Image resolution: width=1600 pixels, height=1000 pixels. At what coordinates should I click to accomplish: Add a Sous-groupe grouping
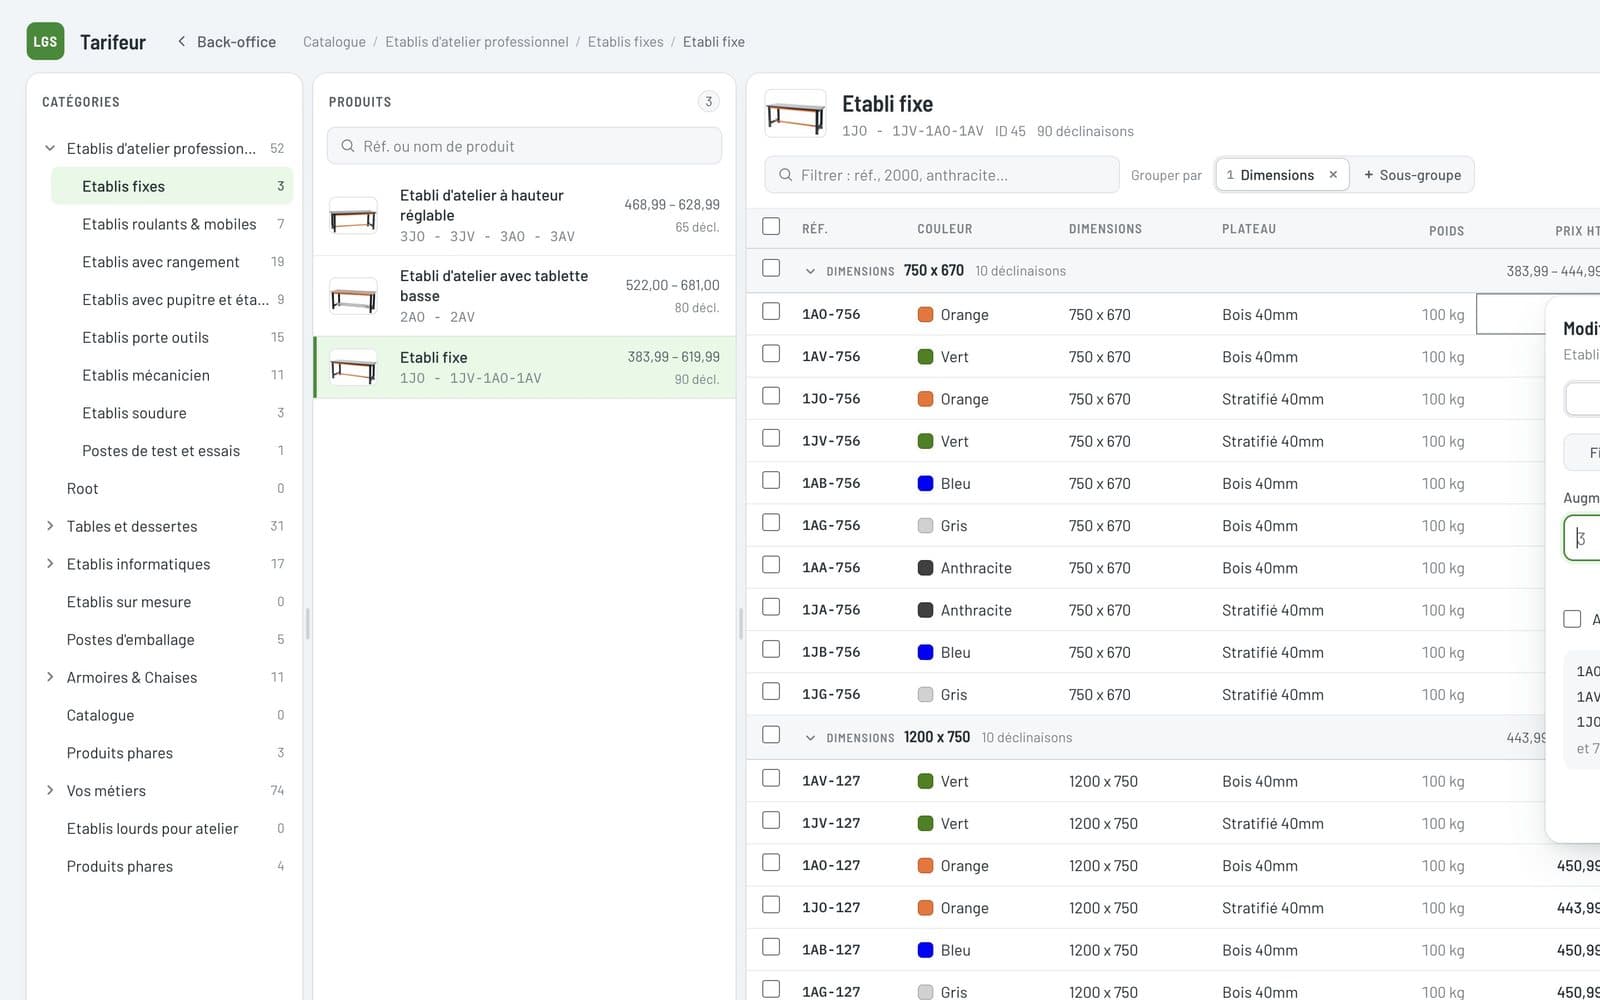1412,175
